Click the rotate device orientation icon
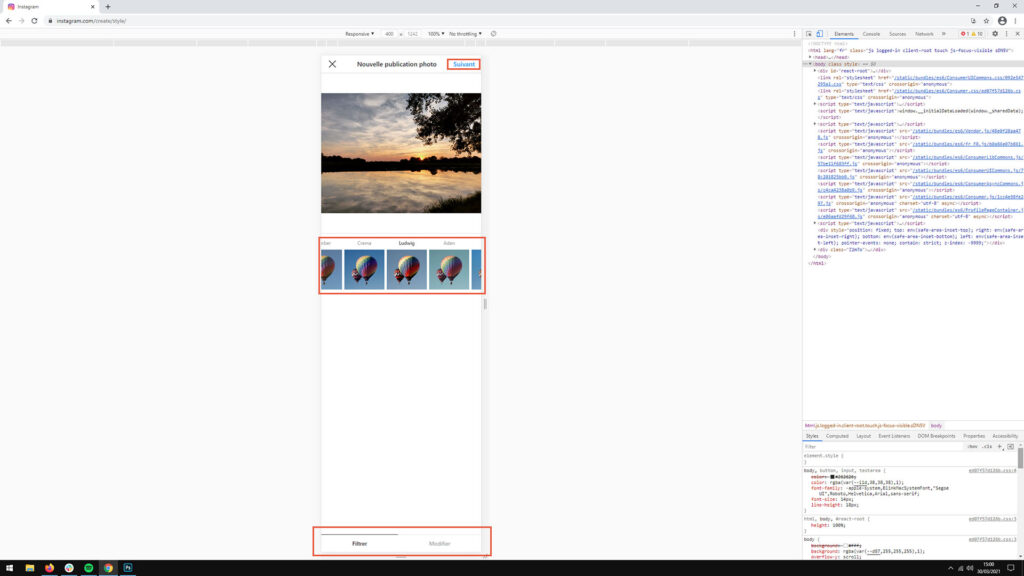Screen dimensions: 1024x576 click(494, 34)
